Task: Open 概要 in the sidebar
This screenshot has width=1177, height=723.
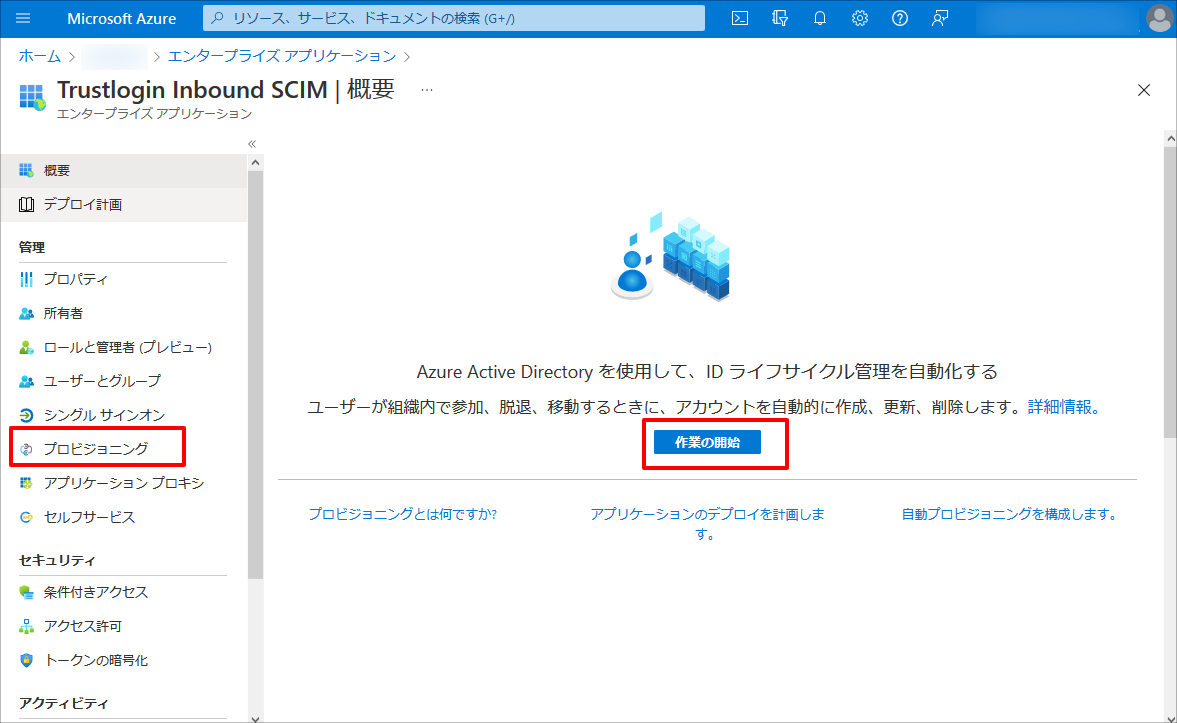Action: point(124,170)
